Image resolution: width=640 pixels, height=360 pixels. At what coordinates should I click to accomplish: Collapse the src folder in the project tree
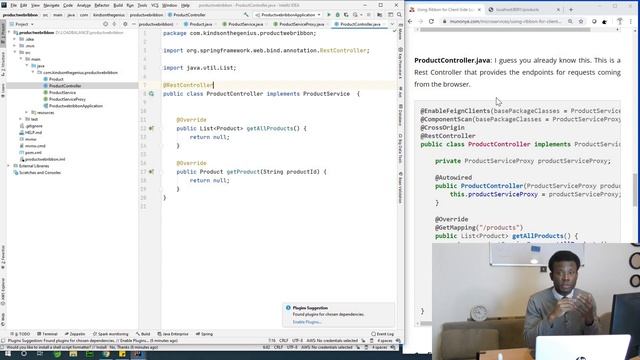16,52
